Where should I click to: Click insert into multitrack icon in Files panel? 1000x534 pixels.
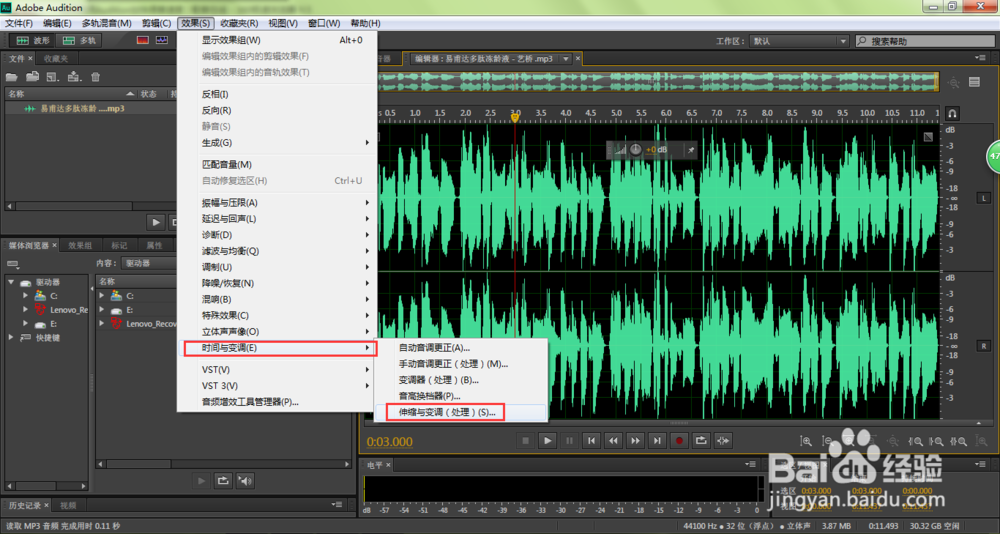[74, 77]
